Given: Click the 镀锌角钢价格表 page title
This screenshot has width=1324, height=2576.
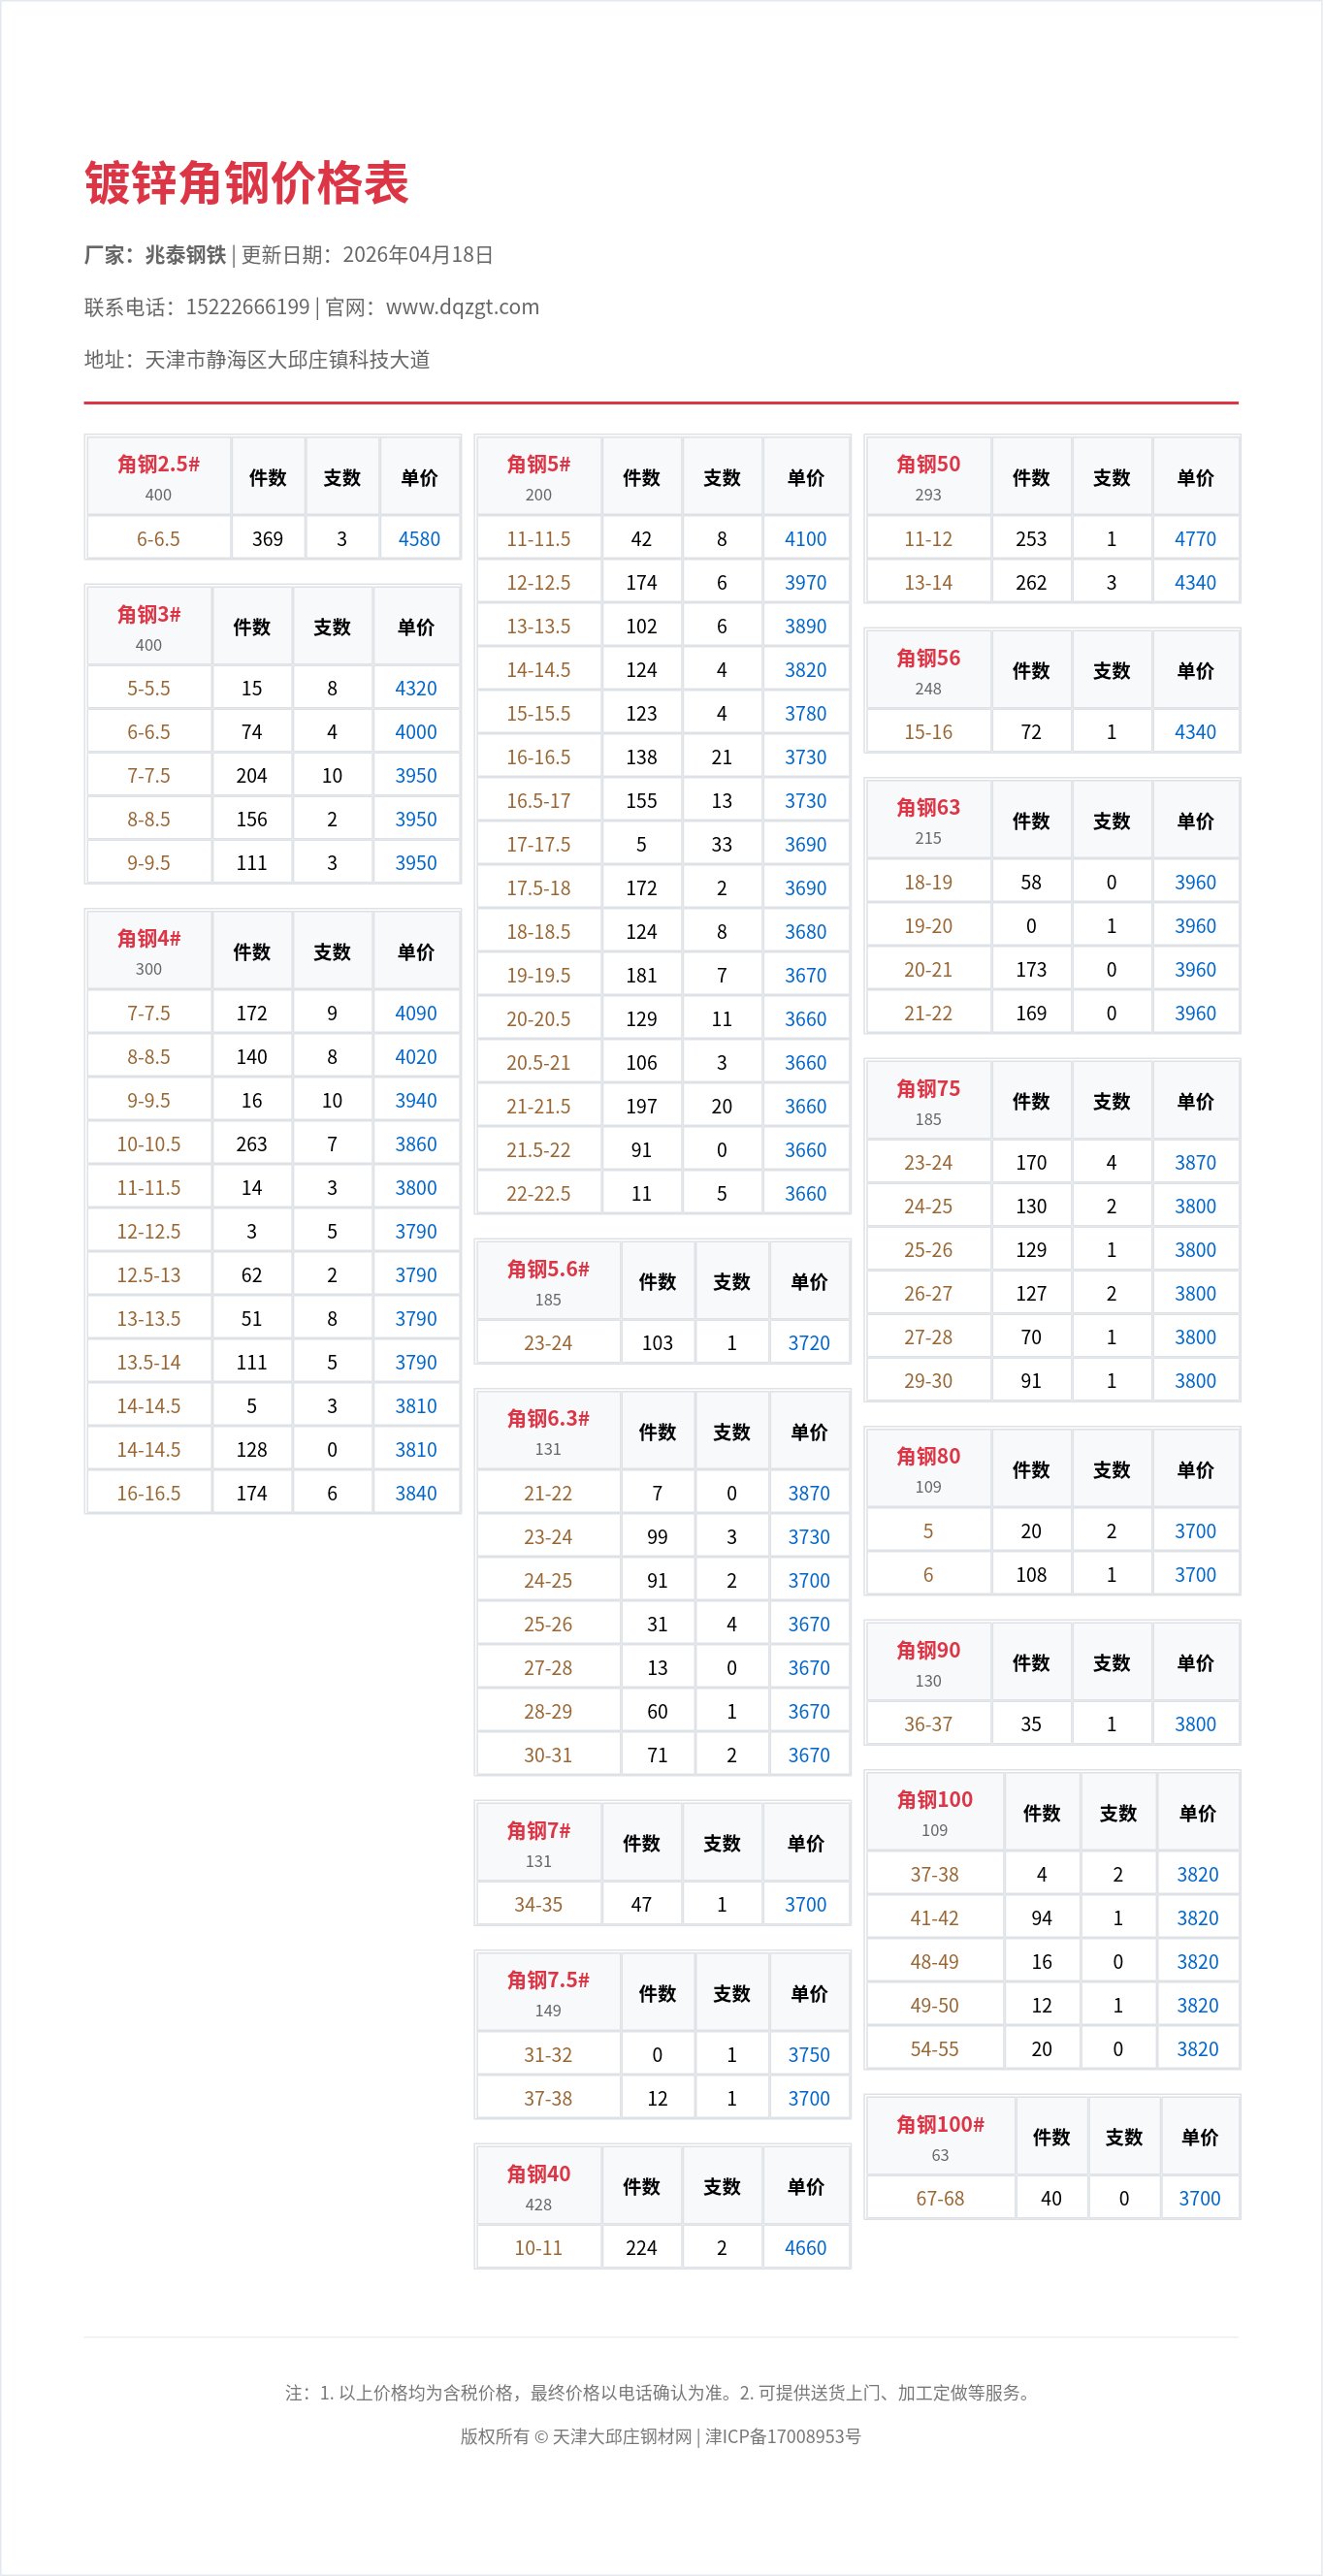Looking at the screenshot, I should (x=247, y=183).
